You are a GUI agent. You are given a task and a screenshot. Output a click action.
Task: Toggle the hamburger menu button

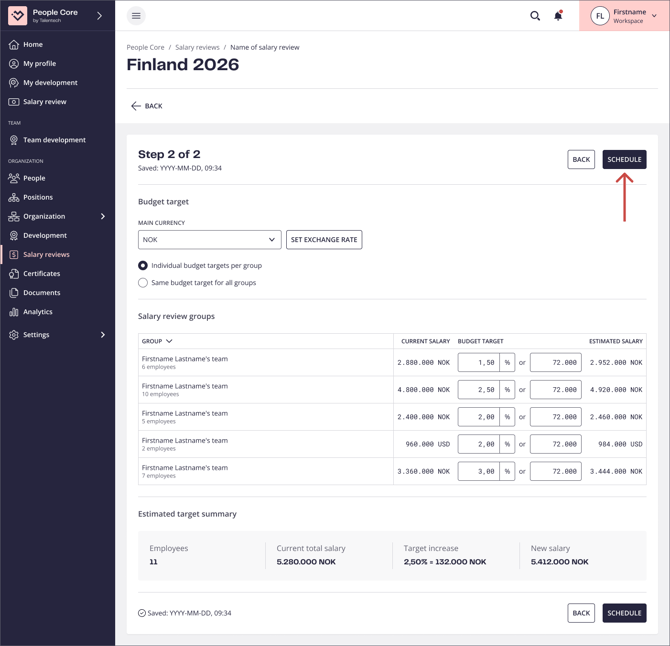point(136,16)
